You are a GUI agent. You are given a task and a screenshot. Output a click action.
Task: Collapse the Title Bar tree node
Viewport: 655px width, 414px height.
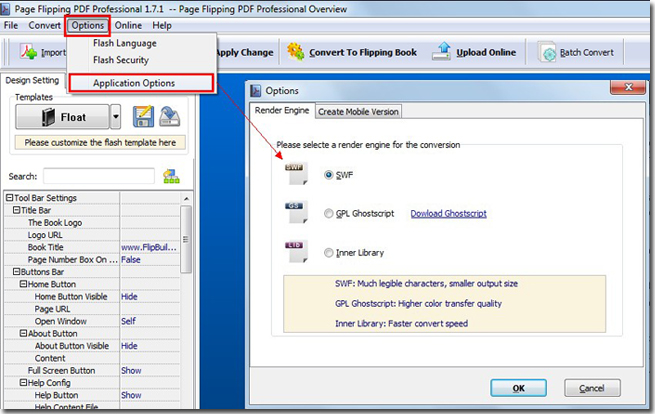pyautogui.click(x=16, y=210)
